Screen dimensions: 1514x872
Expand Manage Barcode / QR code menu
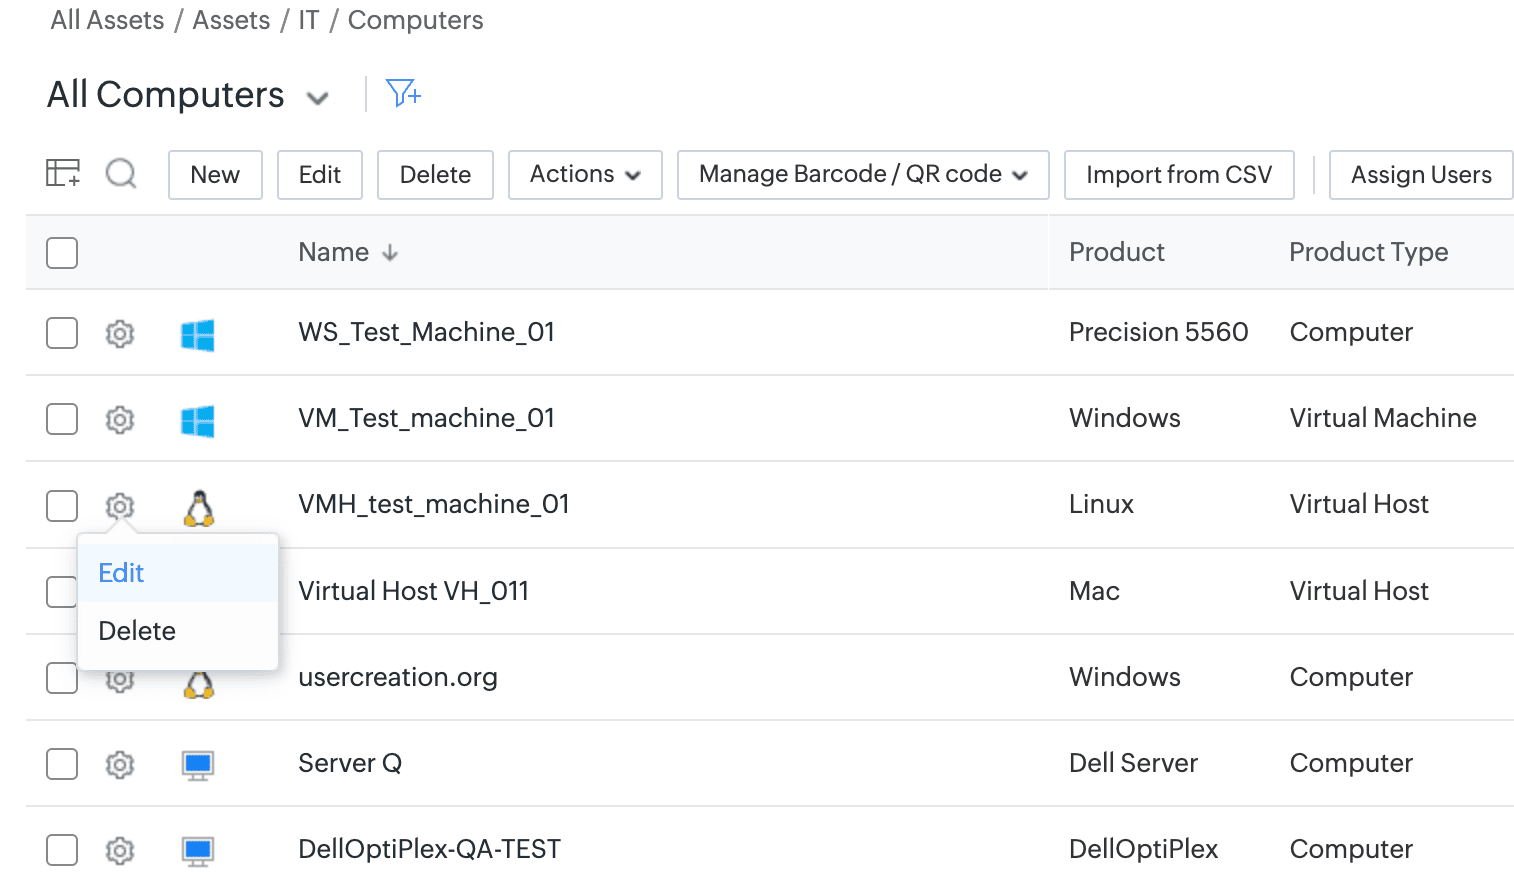tap(862, 175)
